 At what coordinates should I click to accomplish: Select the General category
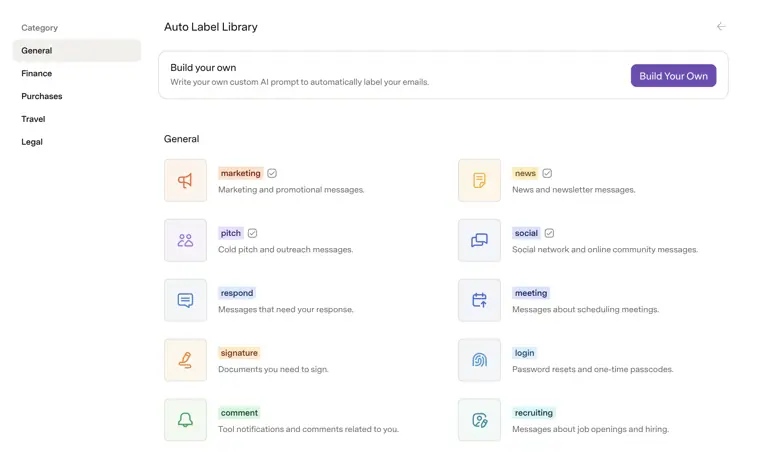[77, 50]
